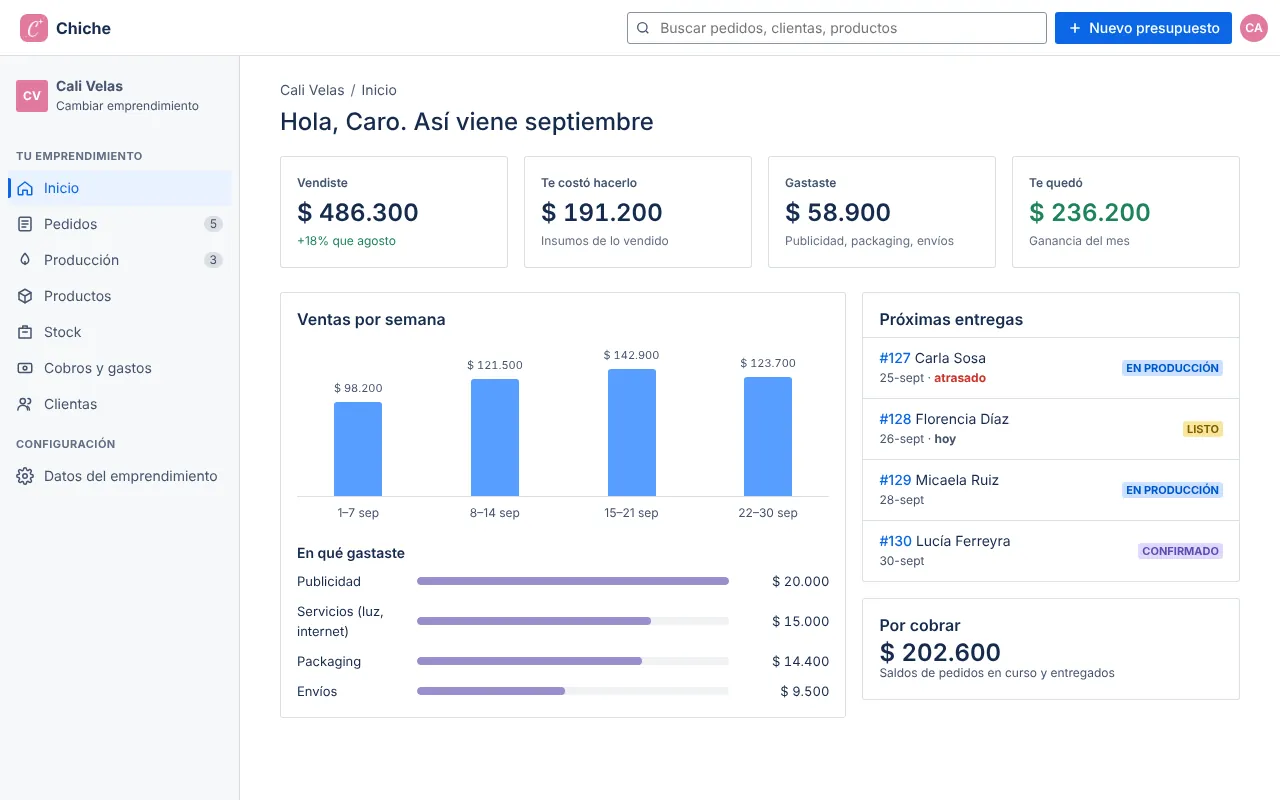This screenshot has width=1280, height=800.
Task: Click Cali Velas breadcrumb
Action: [312, 90]
